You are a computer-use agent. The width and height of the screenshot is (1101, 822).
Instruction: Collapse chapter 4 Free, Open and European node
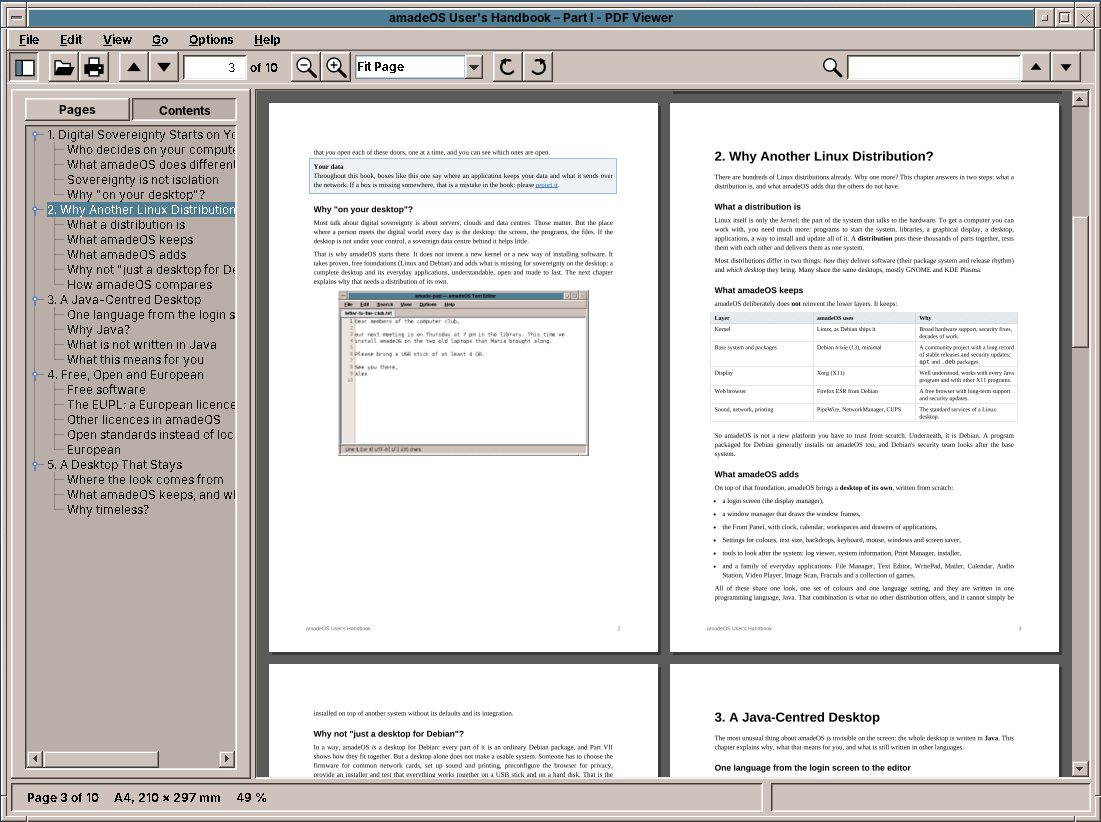pyautogui.click(x=35, y=375)
